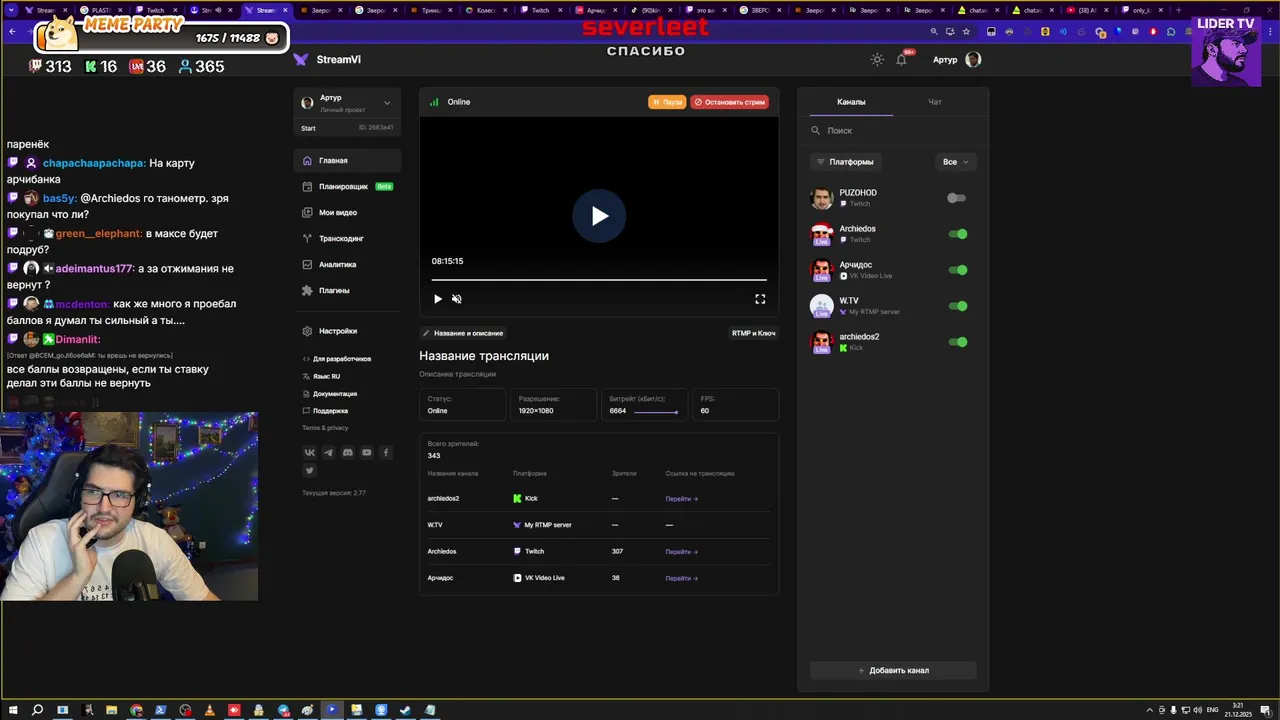Open Планировщик scheduler in sidebar
1280x720 pixels.
coord(347,186)
